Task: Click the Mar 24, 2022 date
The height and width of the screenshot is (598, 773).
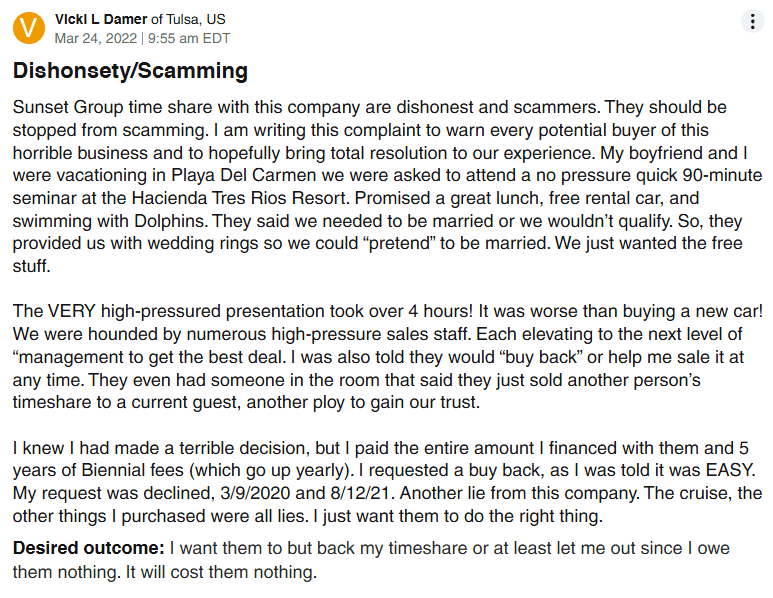Action: (96, 38)
